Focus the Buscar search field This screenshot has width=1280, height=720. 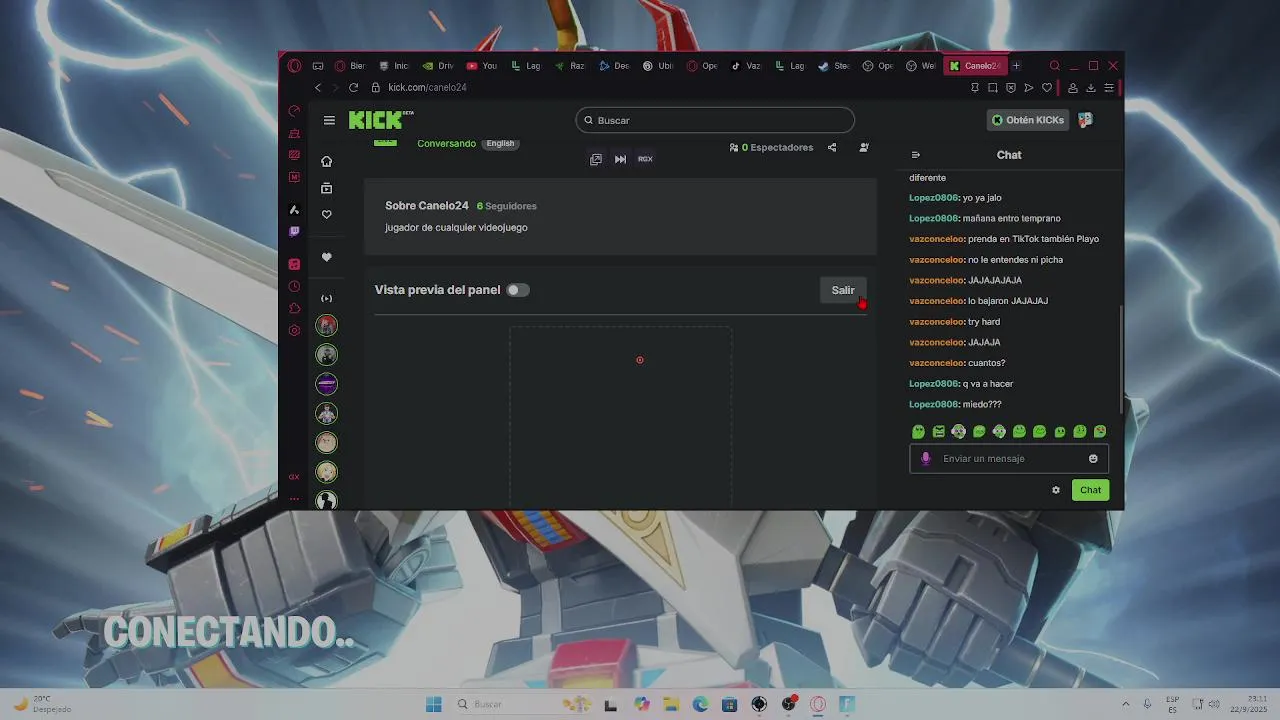pos(715,120)
